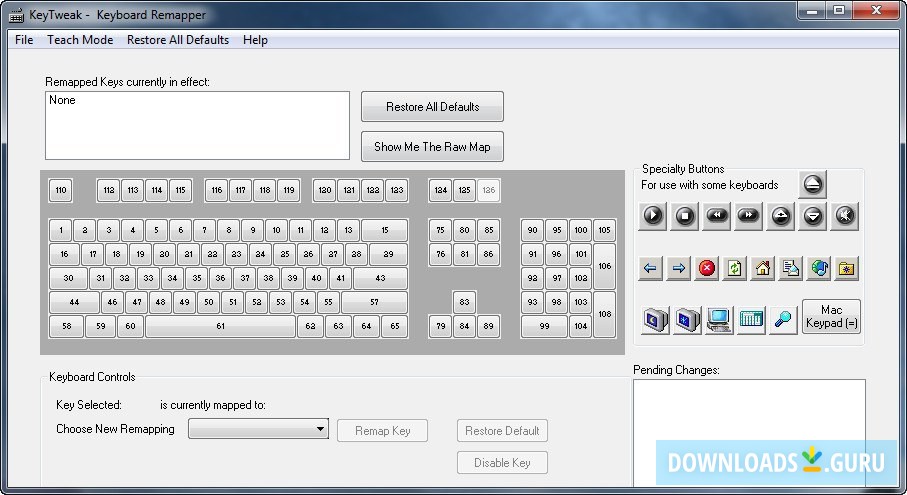Click the Mac Keypad (=) button
907x495 pixels.
point(831,316)
